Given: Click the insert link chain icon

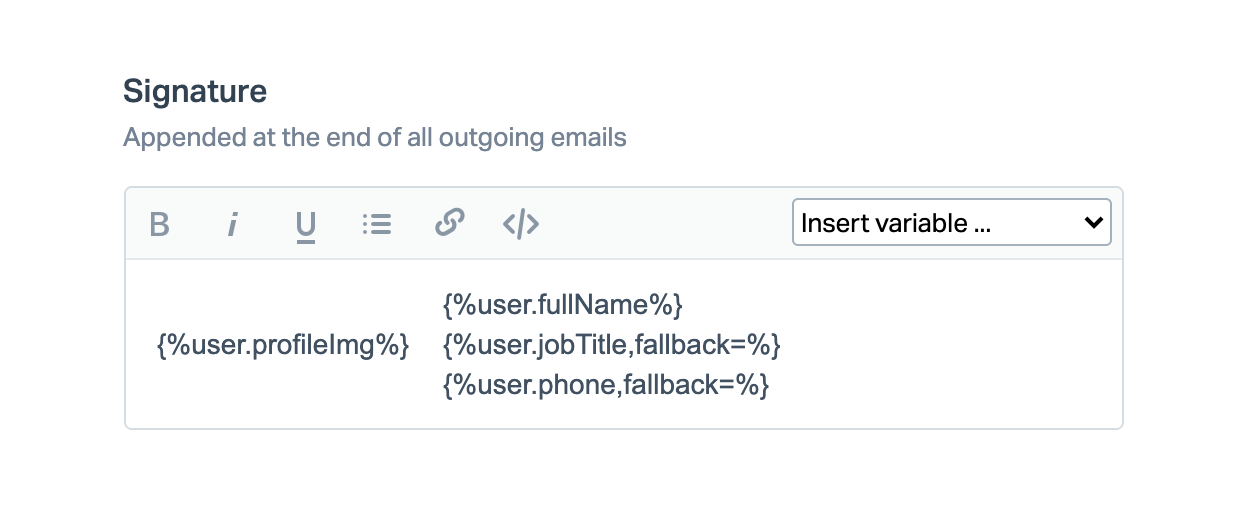Looking at the screenshot, I should click(449, 223).
